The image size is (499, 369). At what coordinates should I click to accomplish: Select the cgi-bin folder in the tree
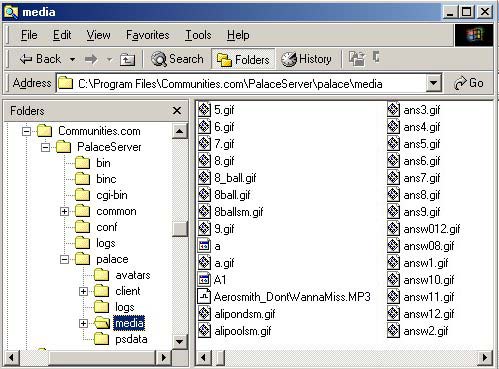[x=112, y=195]
